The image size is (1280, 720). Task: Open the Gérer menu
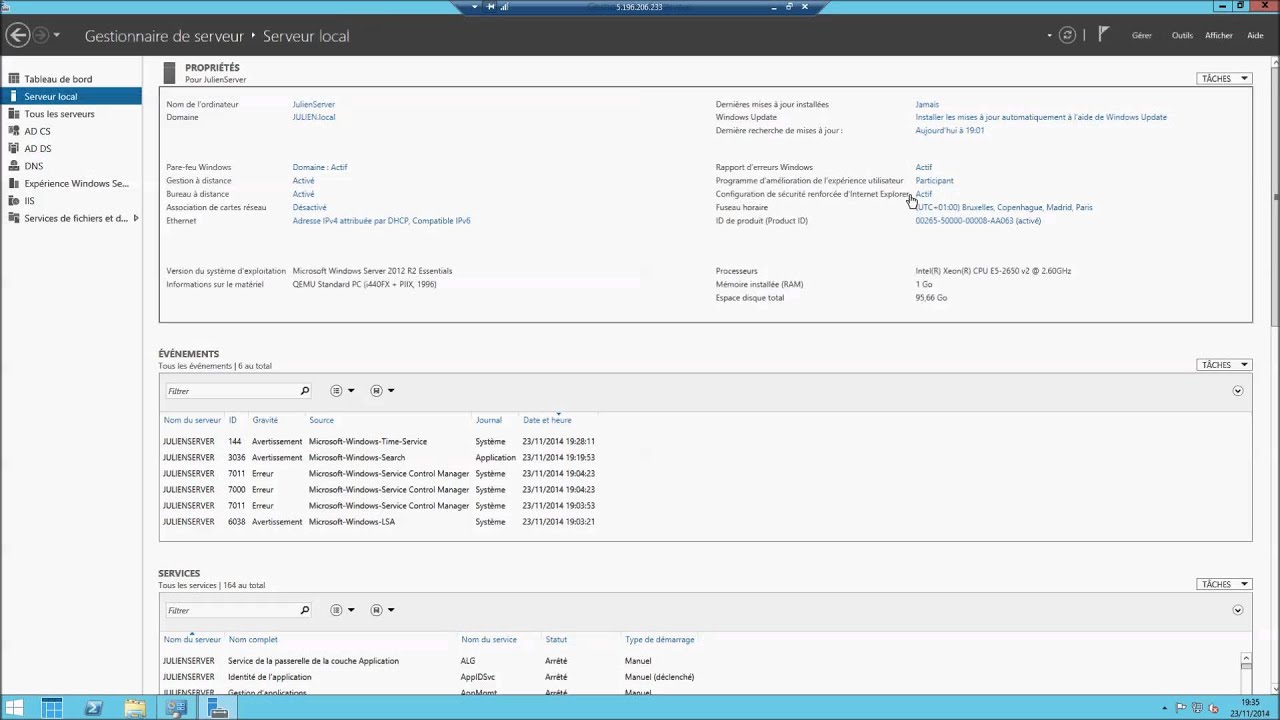(1142, 35)
